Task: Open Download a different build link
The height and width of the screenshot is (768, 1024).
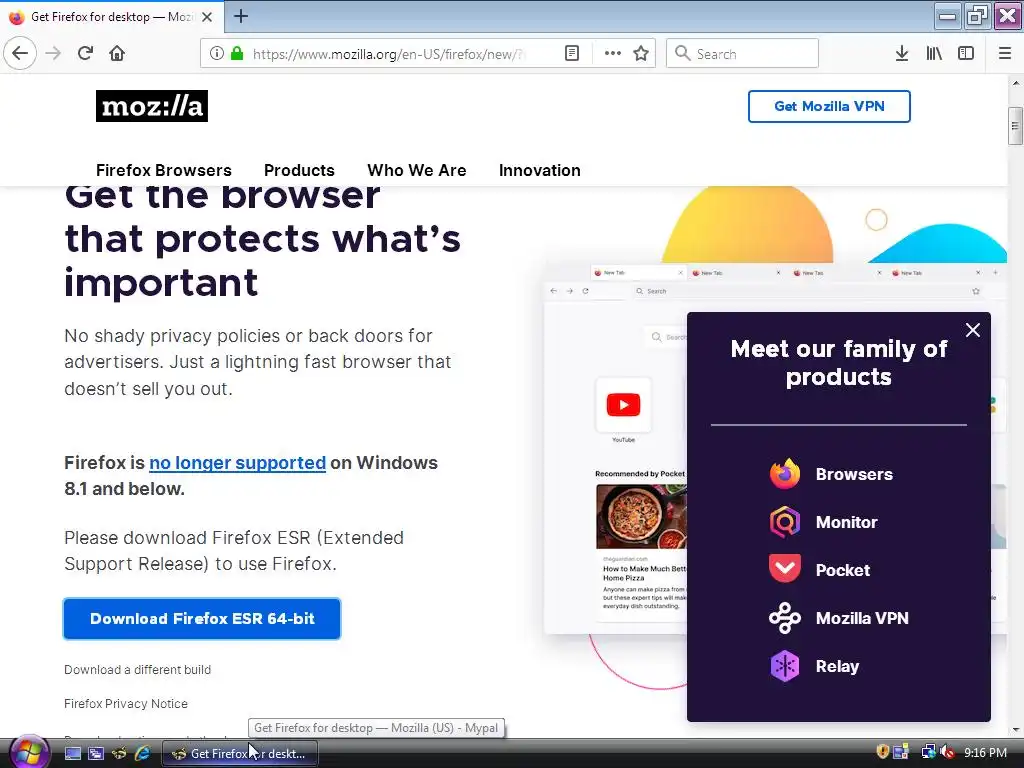Action: 137,669
